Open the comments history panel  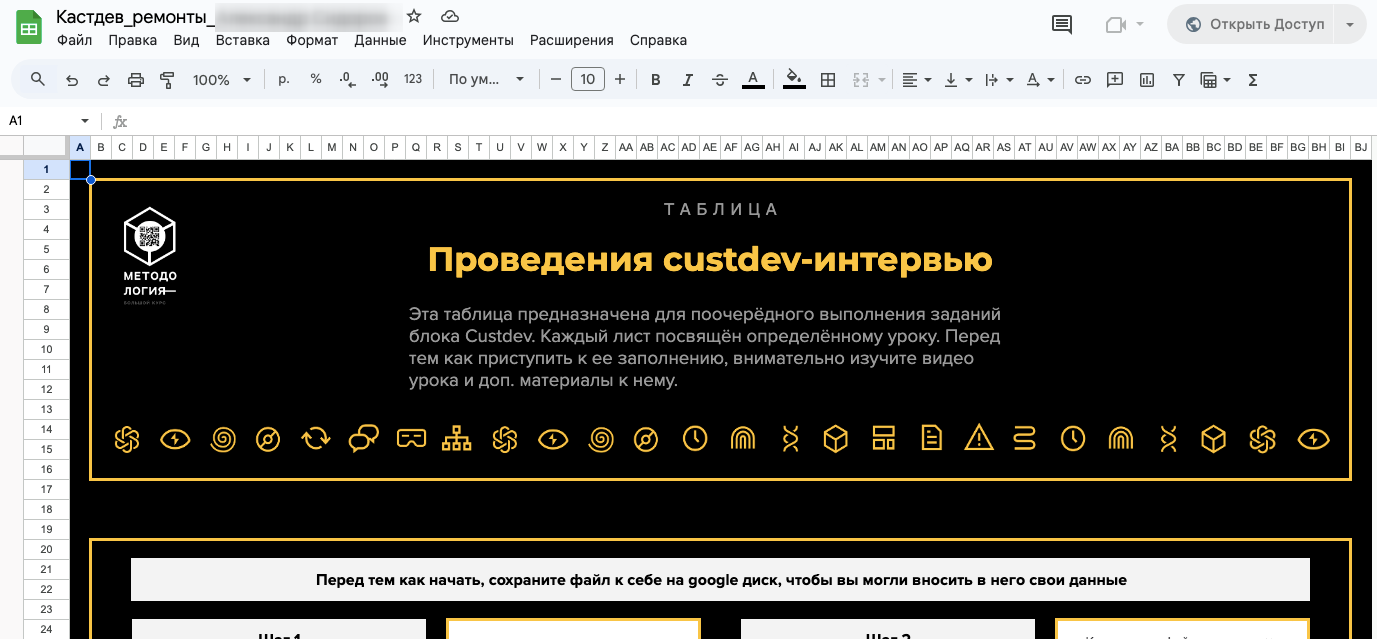pos(1062,25)
